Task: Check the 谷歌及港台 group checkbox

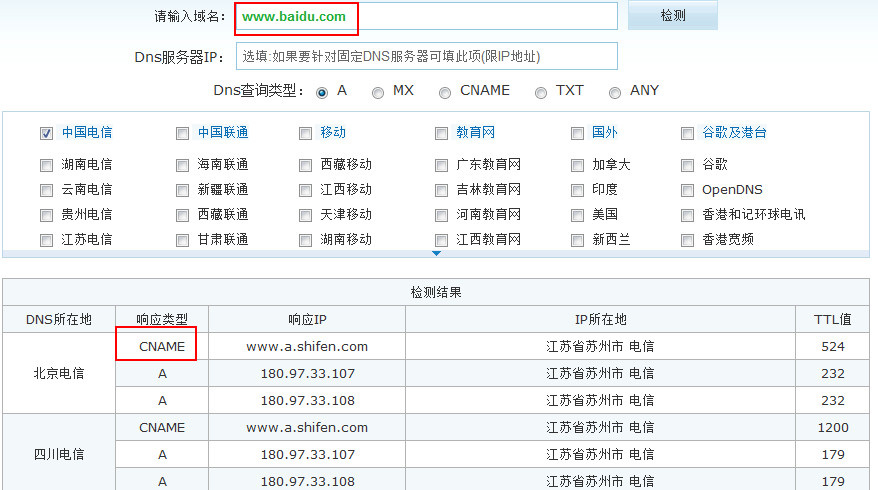Action: coord(688,133)
